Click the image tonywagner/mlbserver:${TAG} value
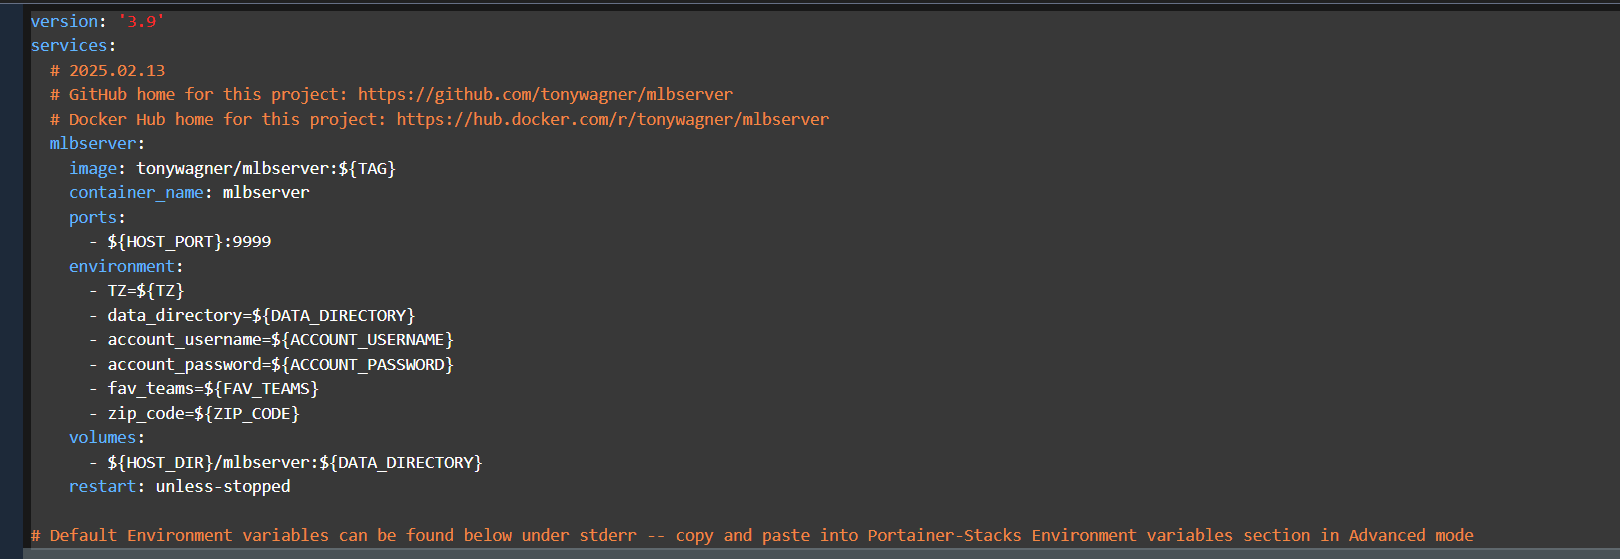Image resolution: width=1620 pixels, height=559 pixels. 266,169
